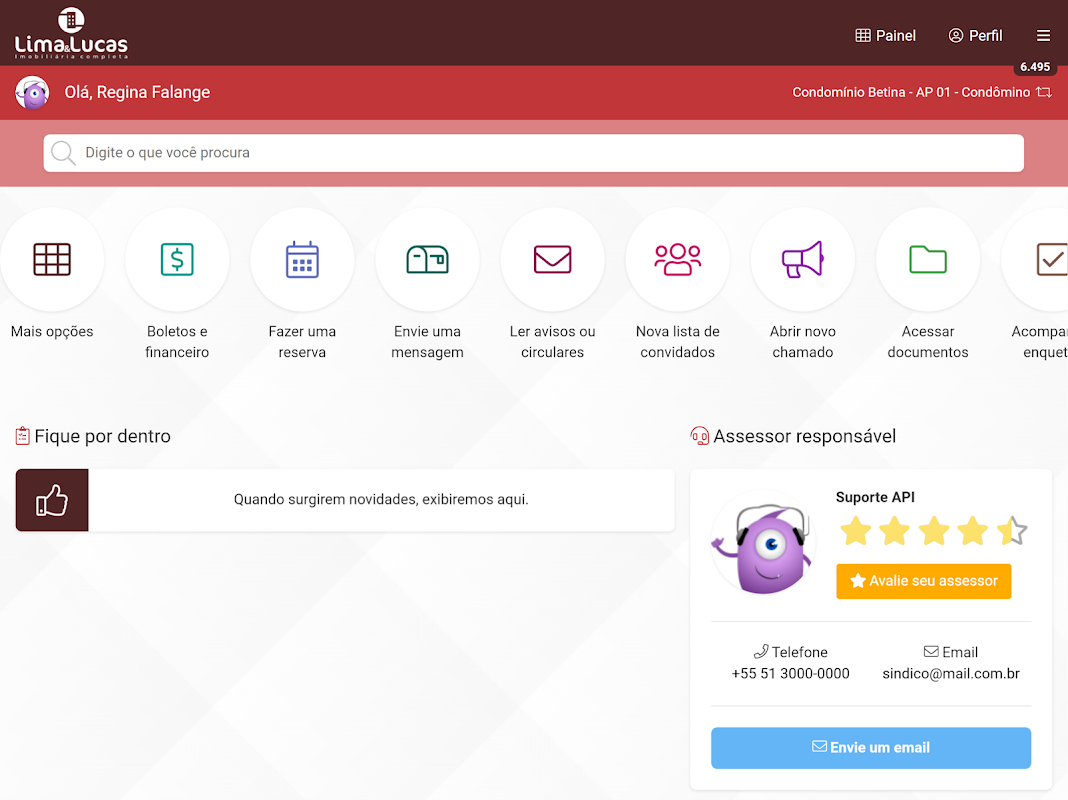The height and width of the screenshot is (800, 1068).
Task: Click the switch unit arrows icon
Action: coord(1044,92)
